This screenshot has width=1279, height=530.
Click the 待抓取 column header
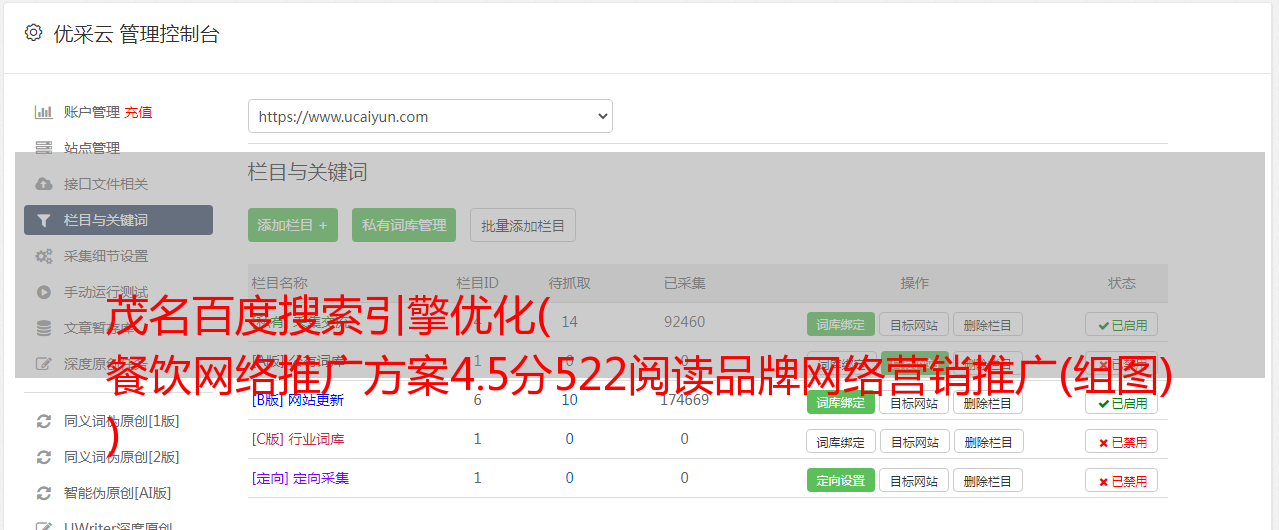[x=569, y=283]
